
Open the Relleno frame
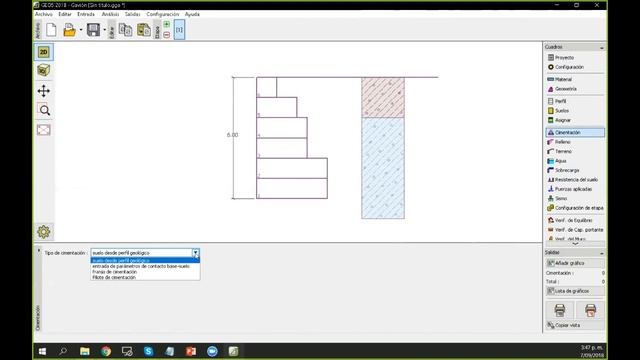[575, 142]
